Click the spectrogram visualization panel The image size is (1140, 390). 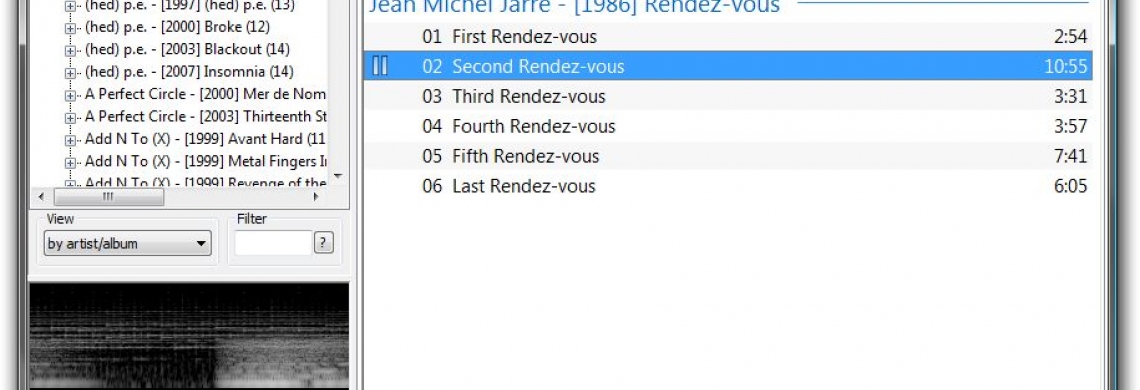189,335
